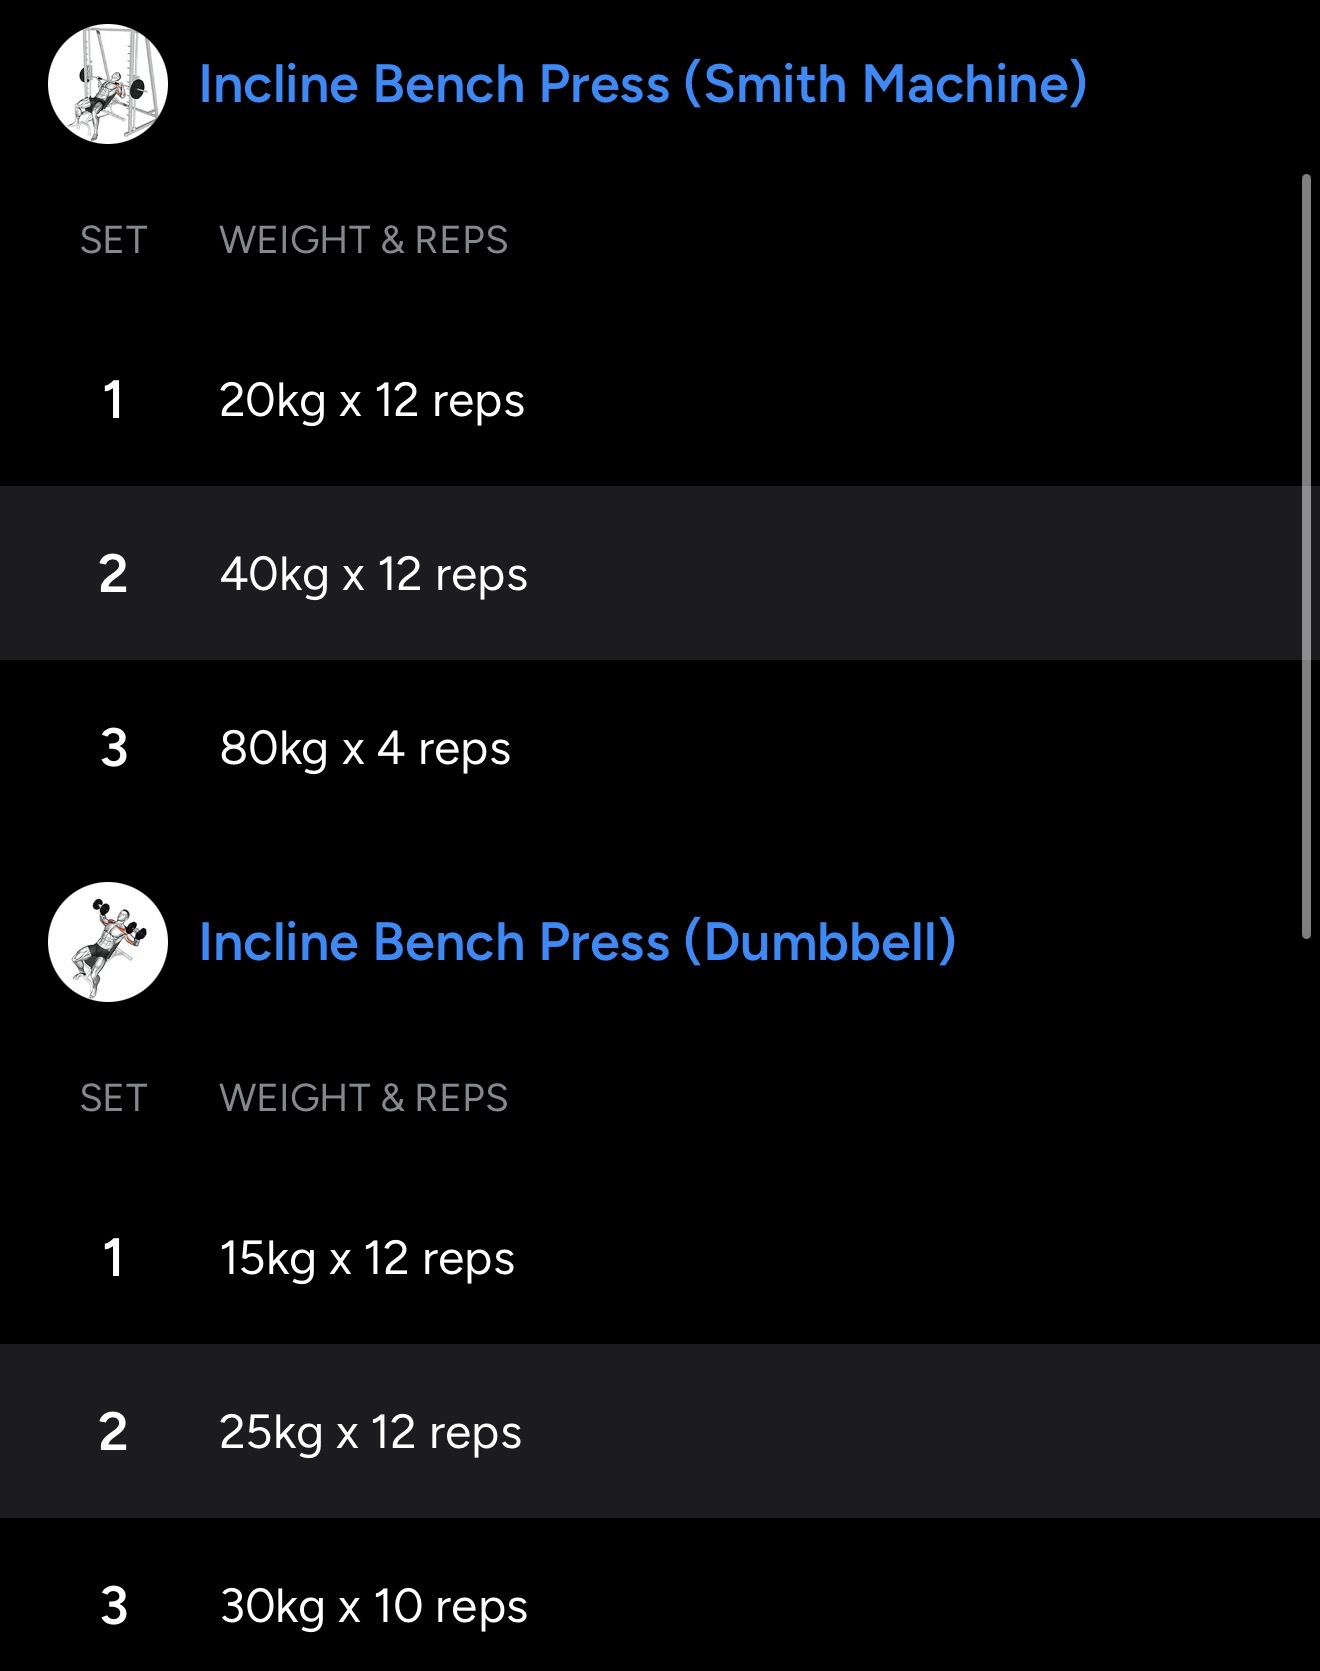The width and height of the screenshot is (1320, 1671).
Task: Select the 30kg x 10 reps entry
Action: [373, 1606]
